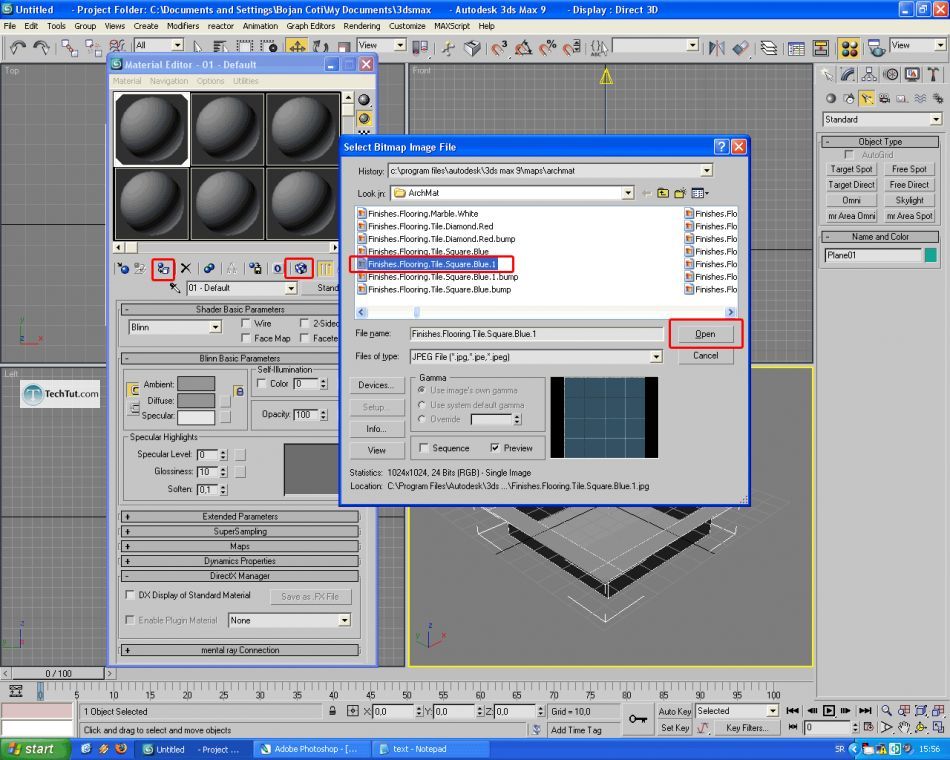Select the Cameras category icon
Viewport: 950px width, 760px height.
885,98
